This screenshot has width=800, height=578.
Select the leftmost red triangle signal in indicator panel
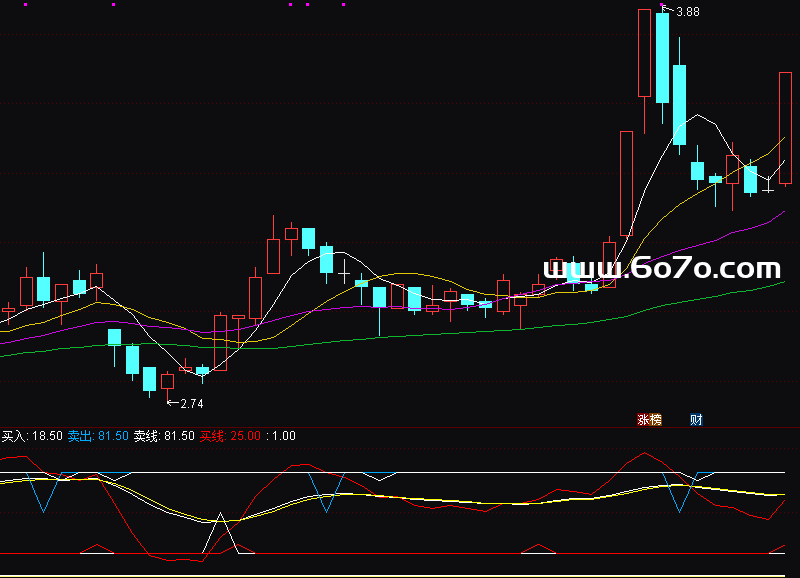(97, 548)
